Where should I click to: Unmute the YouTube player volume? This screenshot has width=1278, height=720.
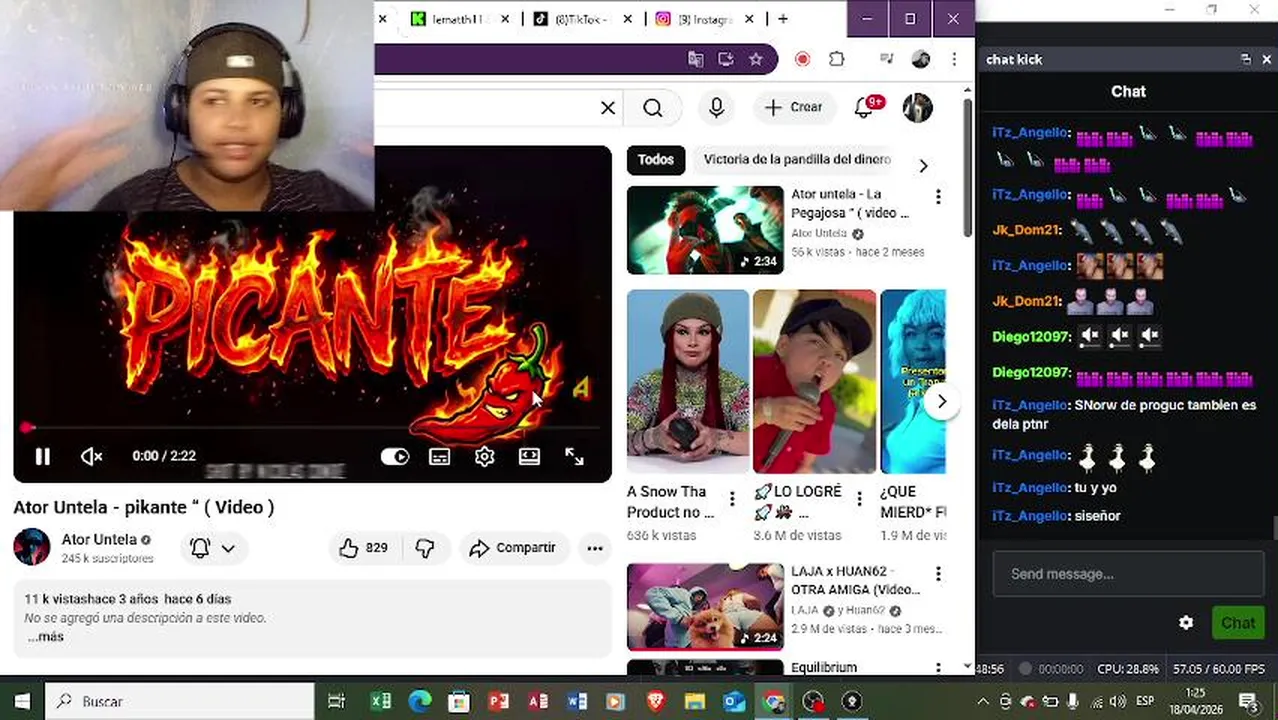click(x=91, y=457)
